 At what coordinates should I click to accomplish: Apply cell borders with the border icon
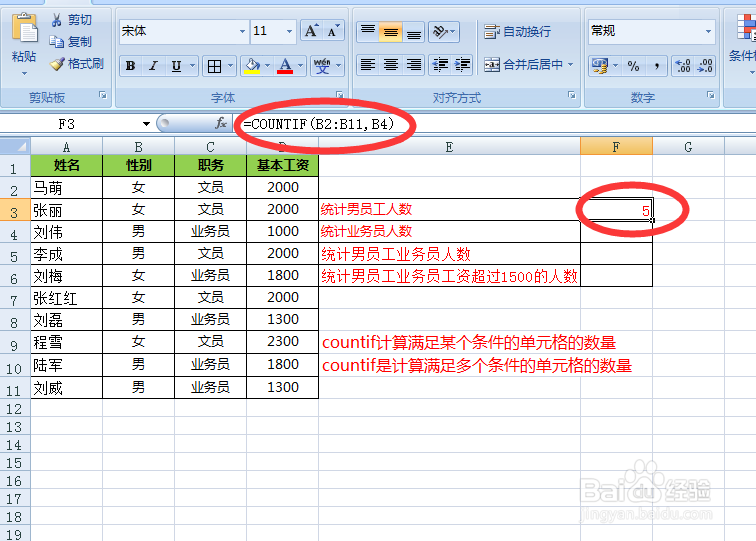(214, 66)
